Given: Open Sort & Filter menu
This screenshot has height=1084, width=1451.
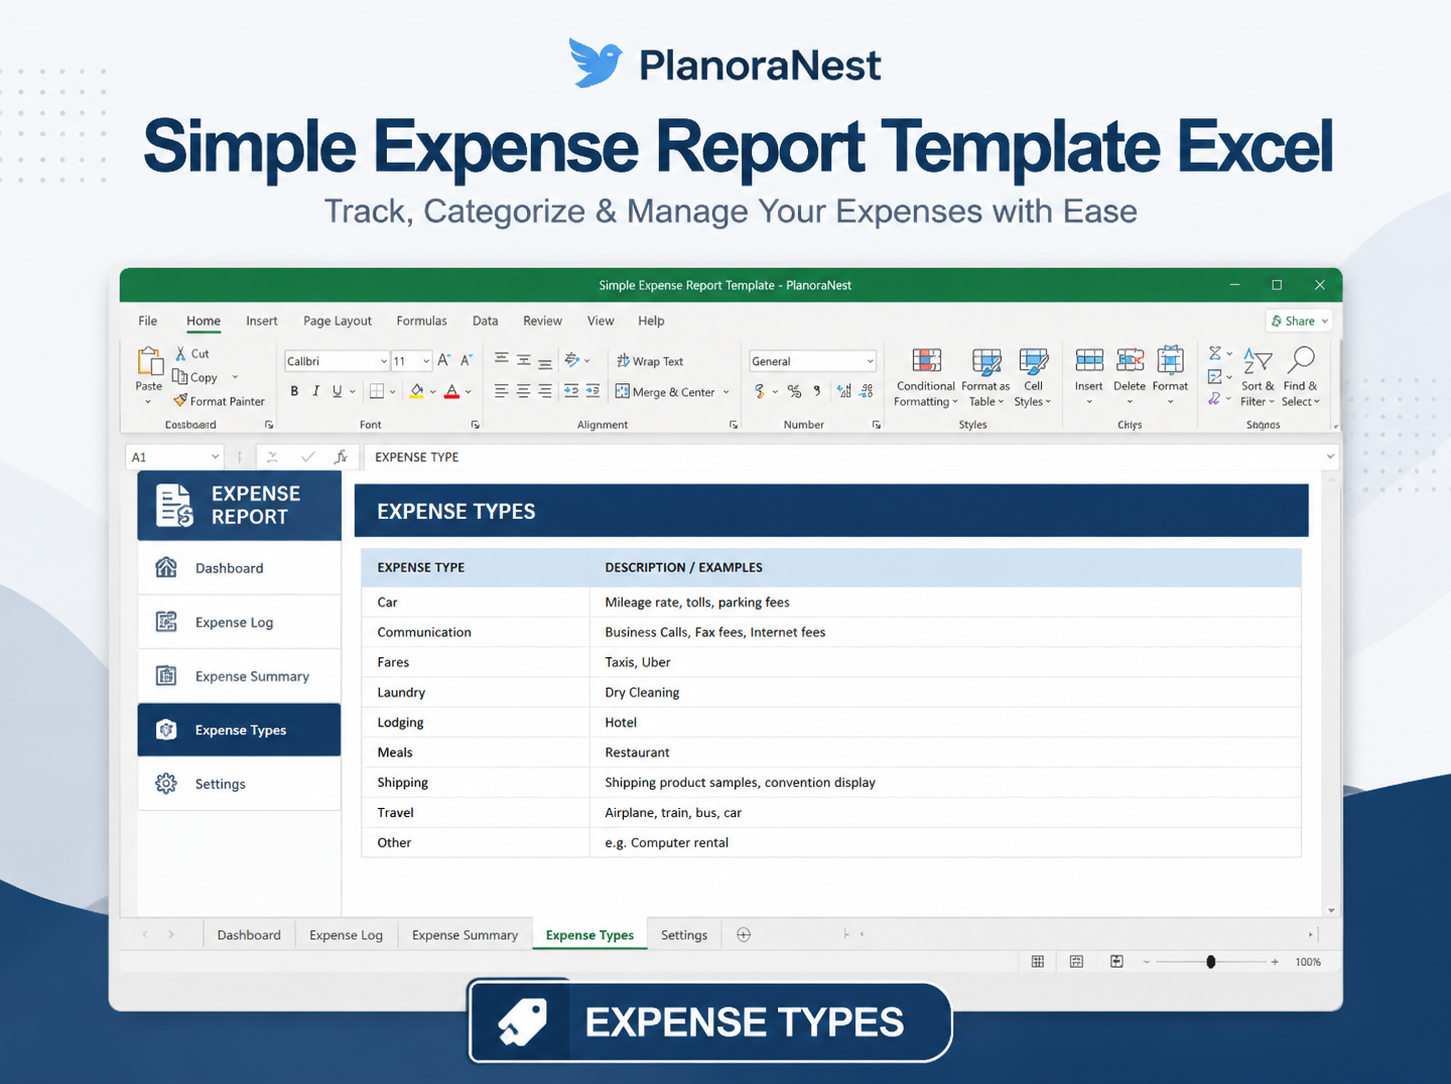Looking at the screenshot, I should coord(1258,377).
